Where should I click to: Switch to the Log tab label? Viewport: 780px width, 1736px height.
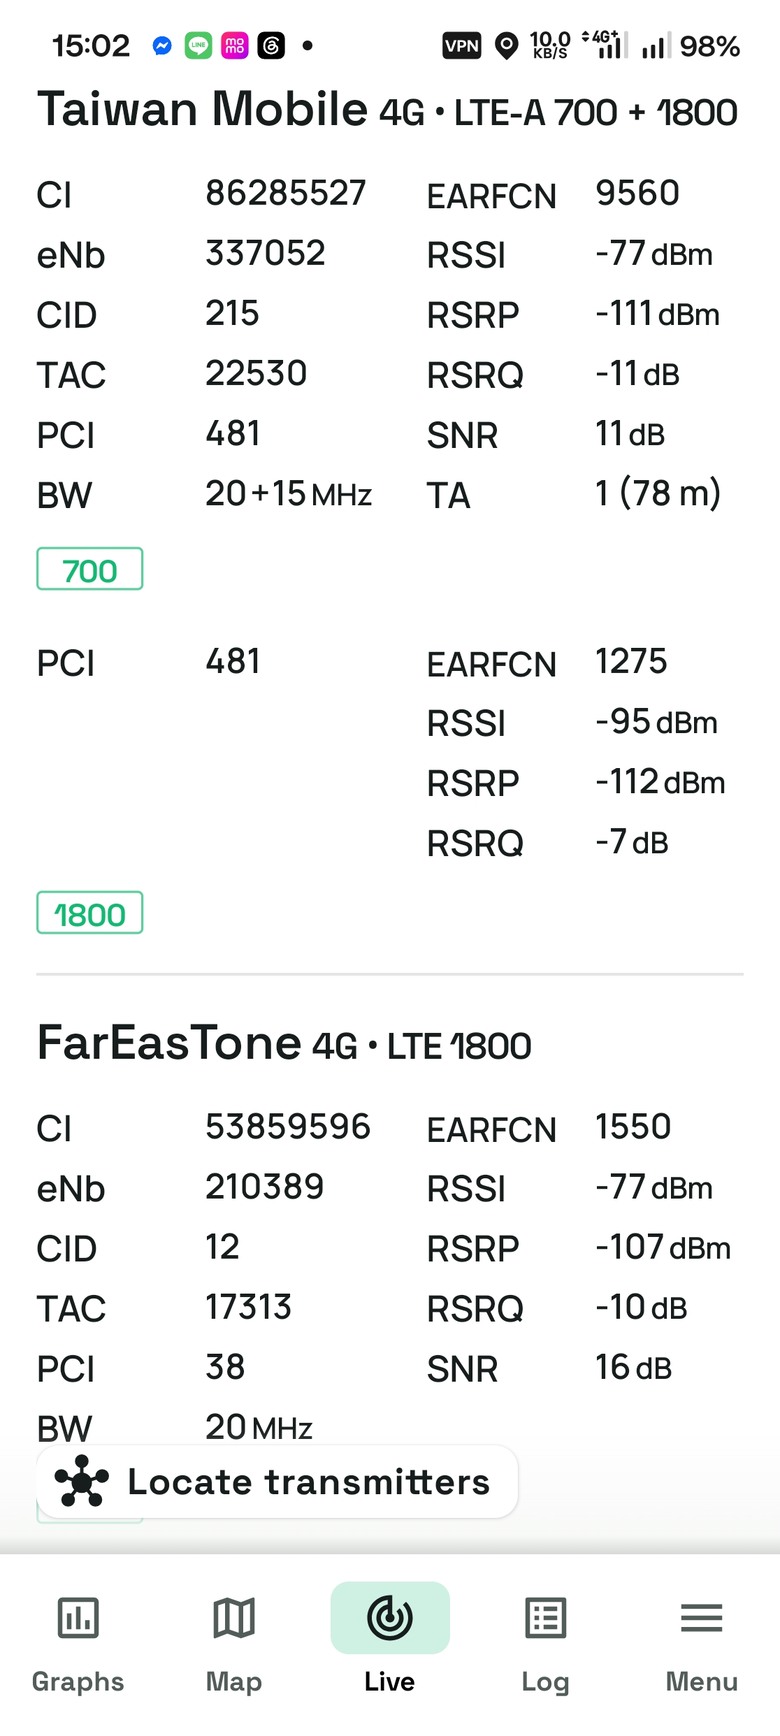pos(546,1682)
